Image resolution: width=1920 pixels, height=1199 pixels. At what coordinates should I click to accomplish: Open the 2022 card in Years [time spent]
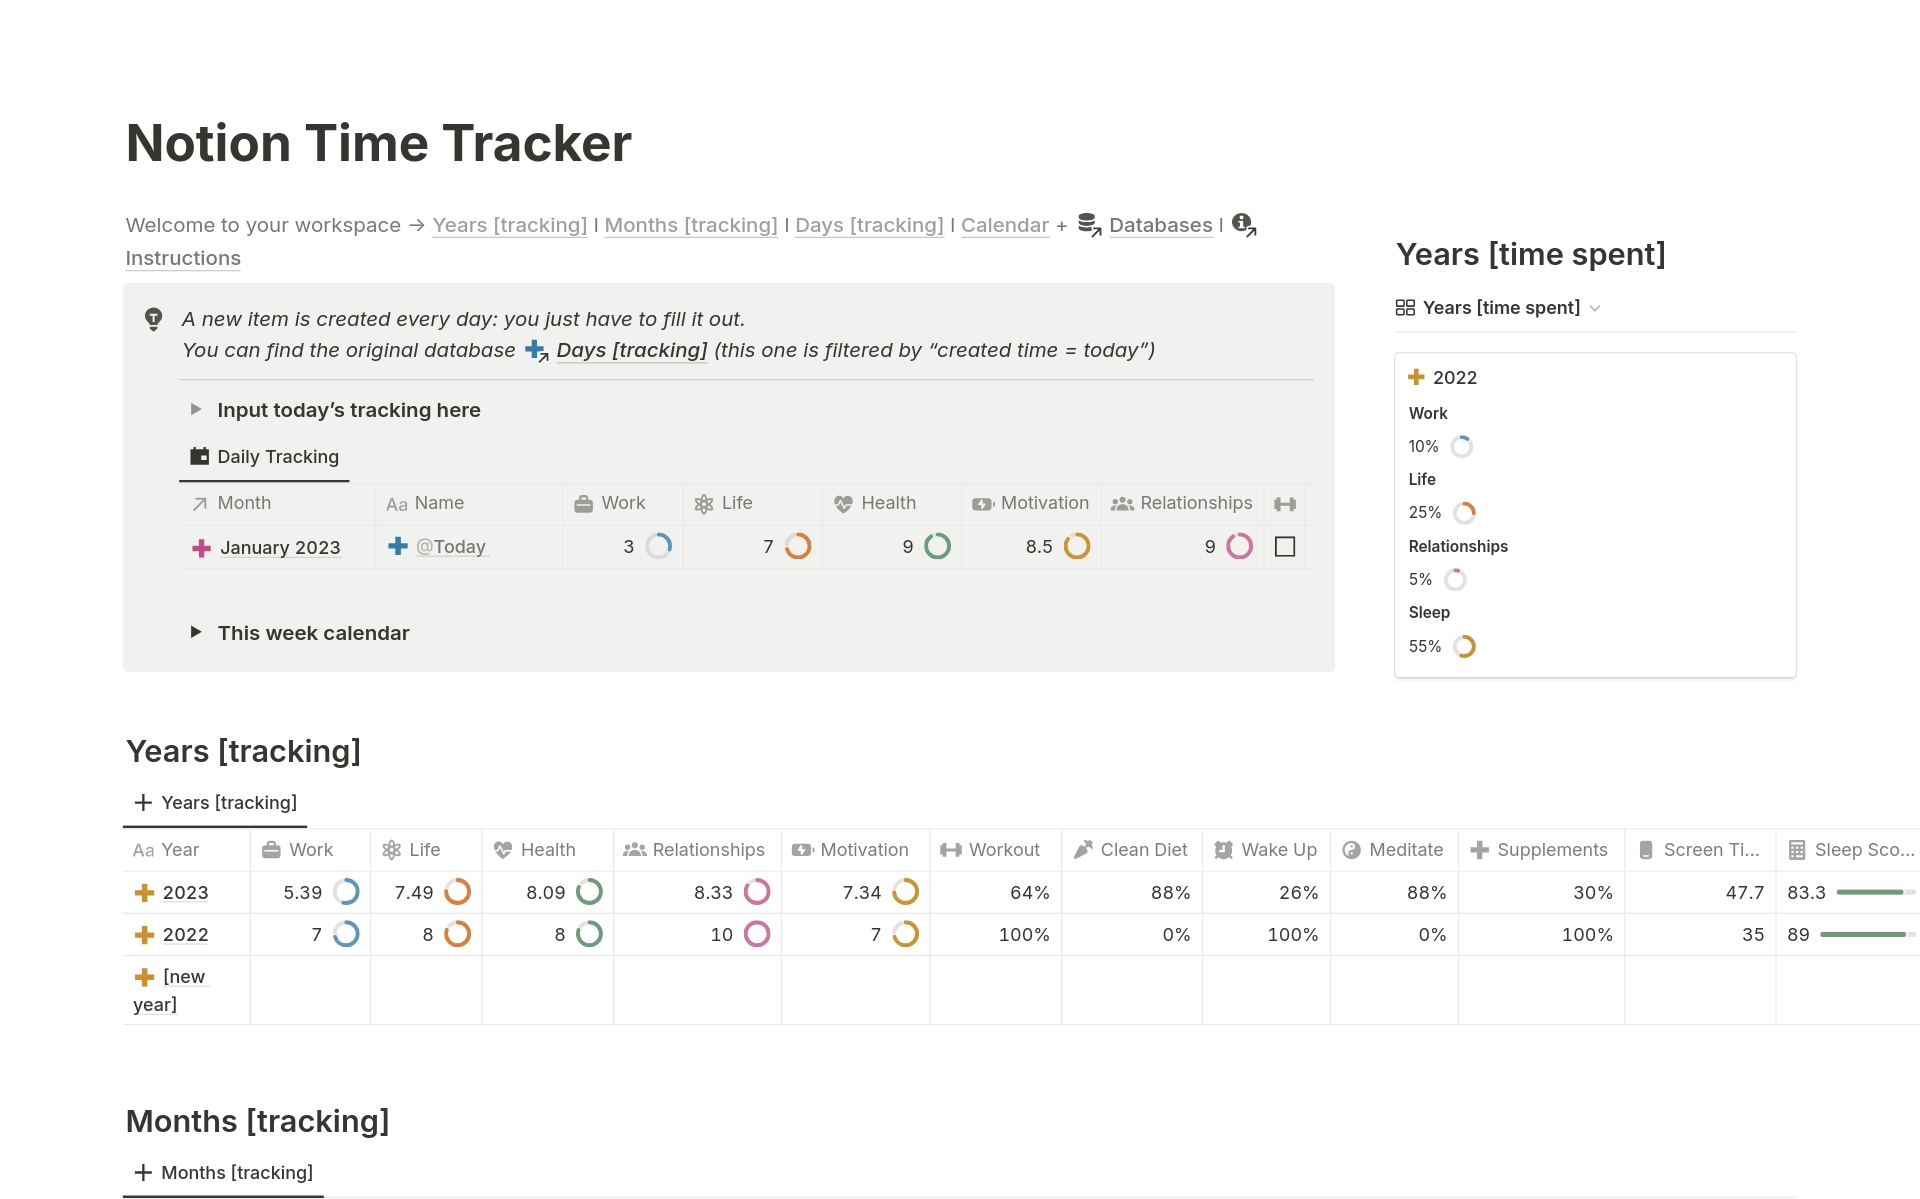pos(1595,515)
